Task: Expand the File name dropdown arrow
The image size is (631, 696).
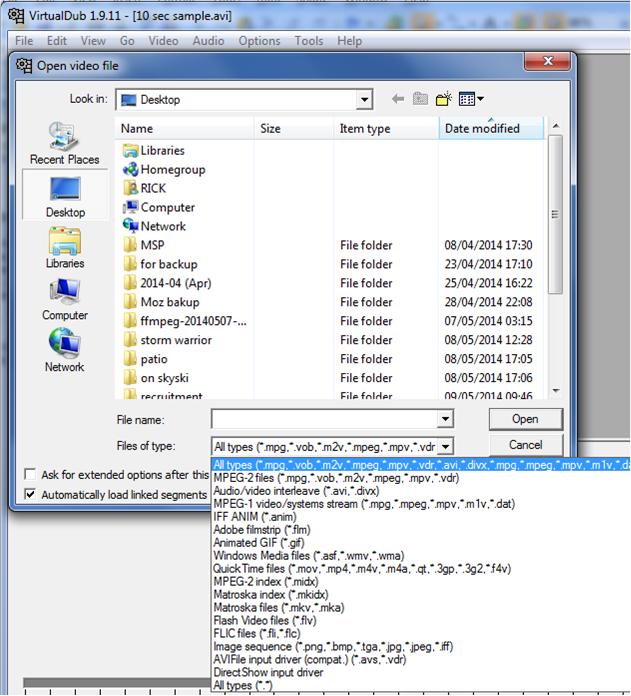Action: point(445,419)
